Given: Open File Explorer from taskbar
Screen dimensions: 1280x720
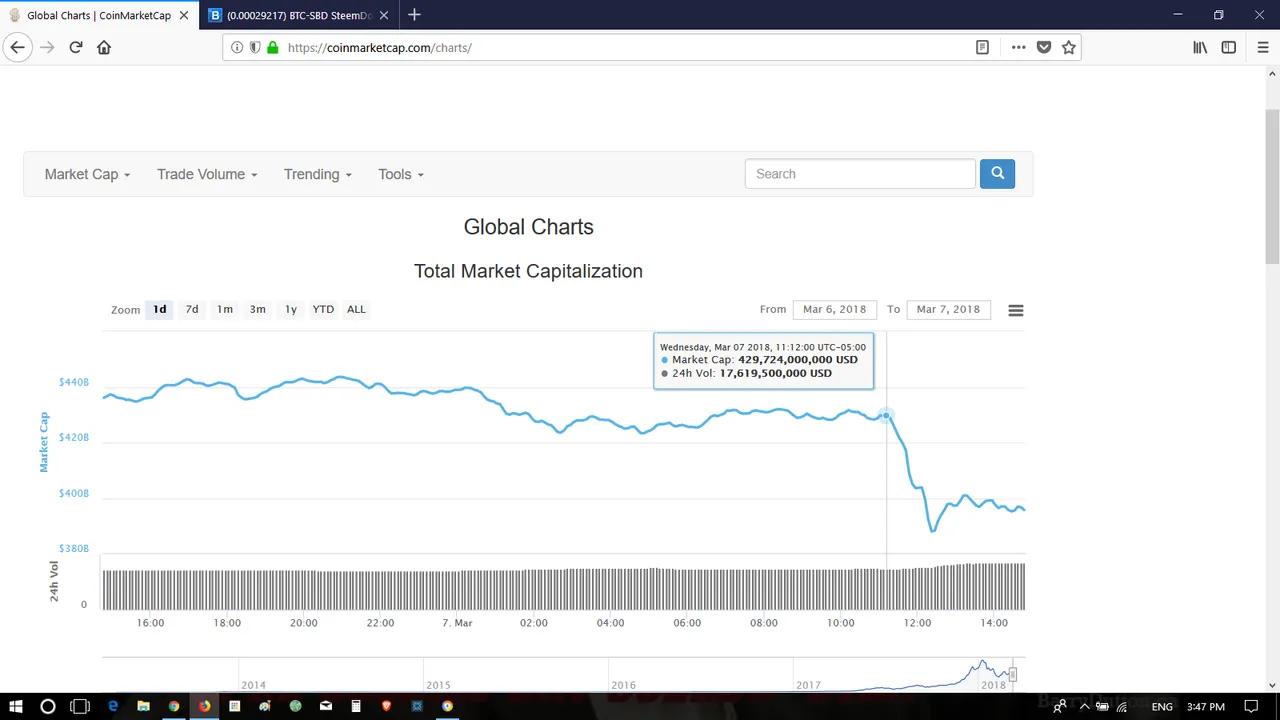Looking at the screenshot, I should [143, 706].
